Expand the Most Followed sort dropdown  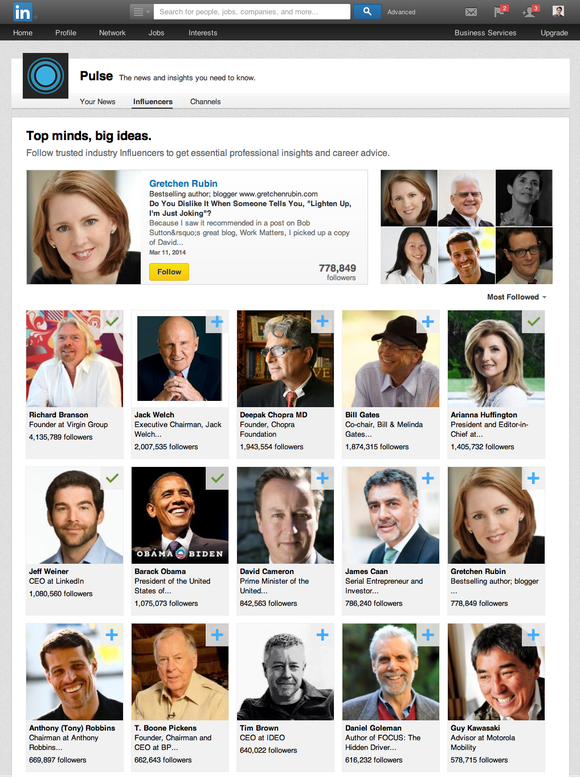tap(516, 297)
